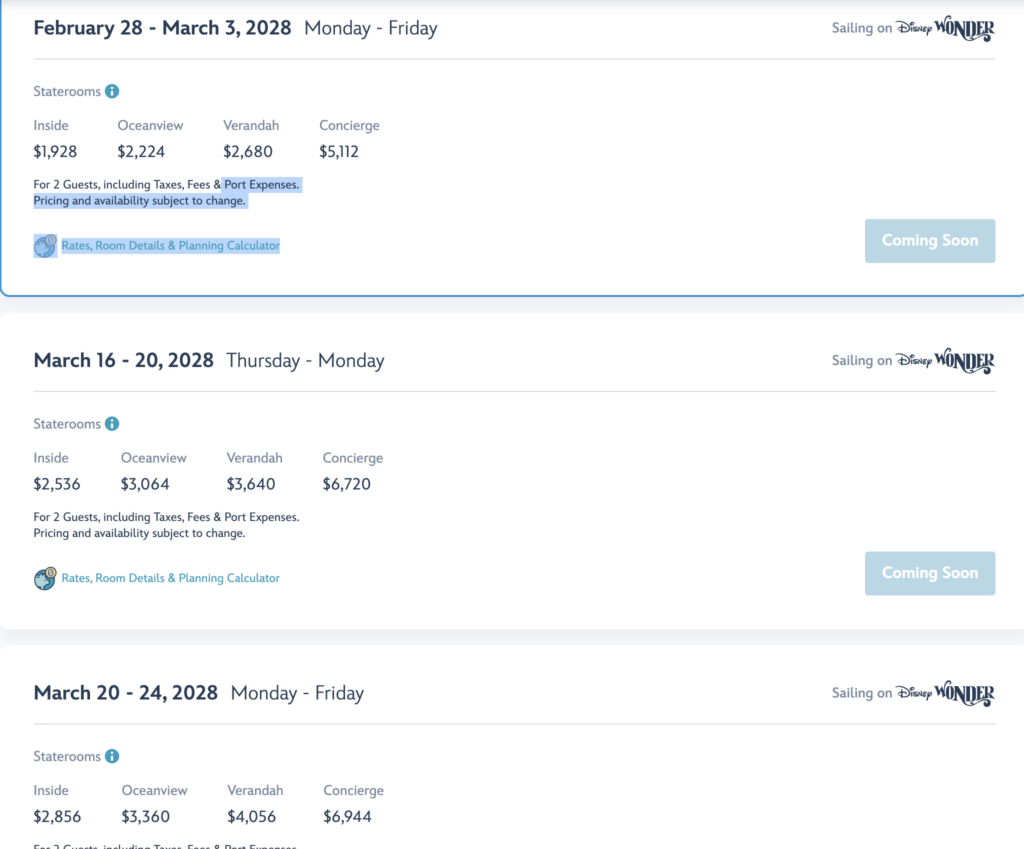Click globe calculator icon in March 16 card
The width and height of the screenshot is (1024, 849).
point(45,579)
